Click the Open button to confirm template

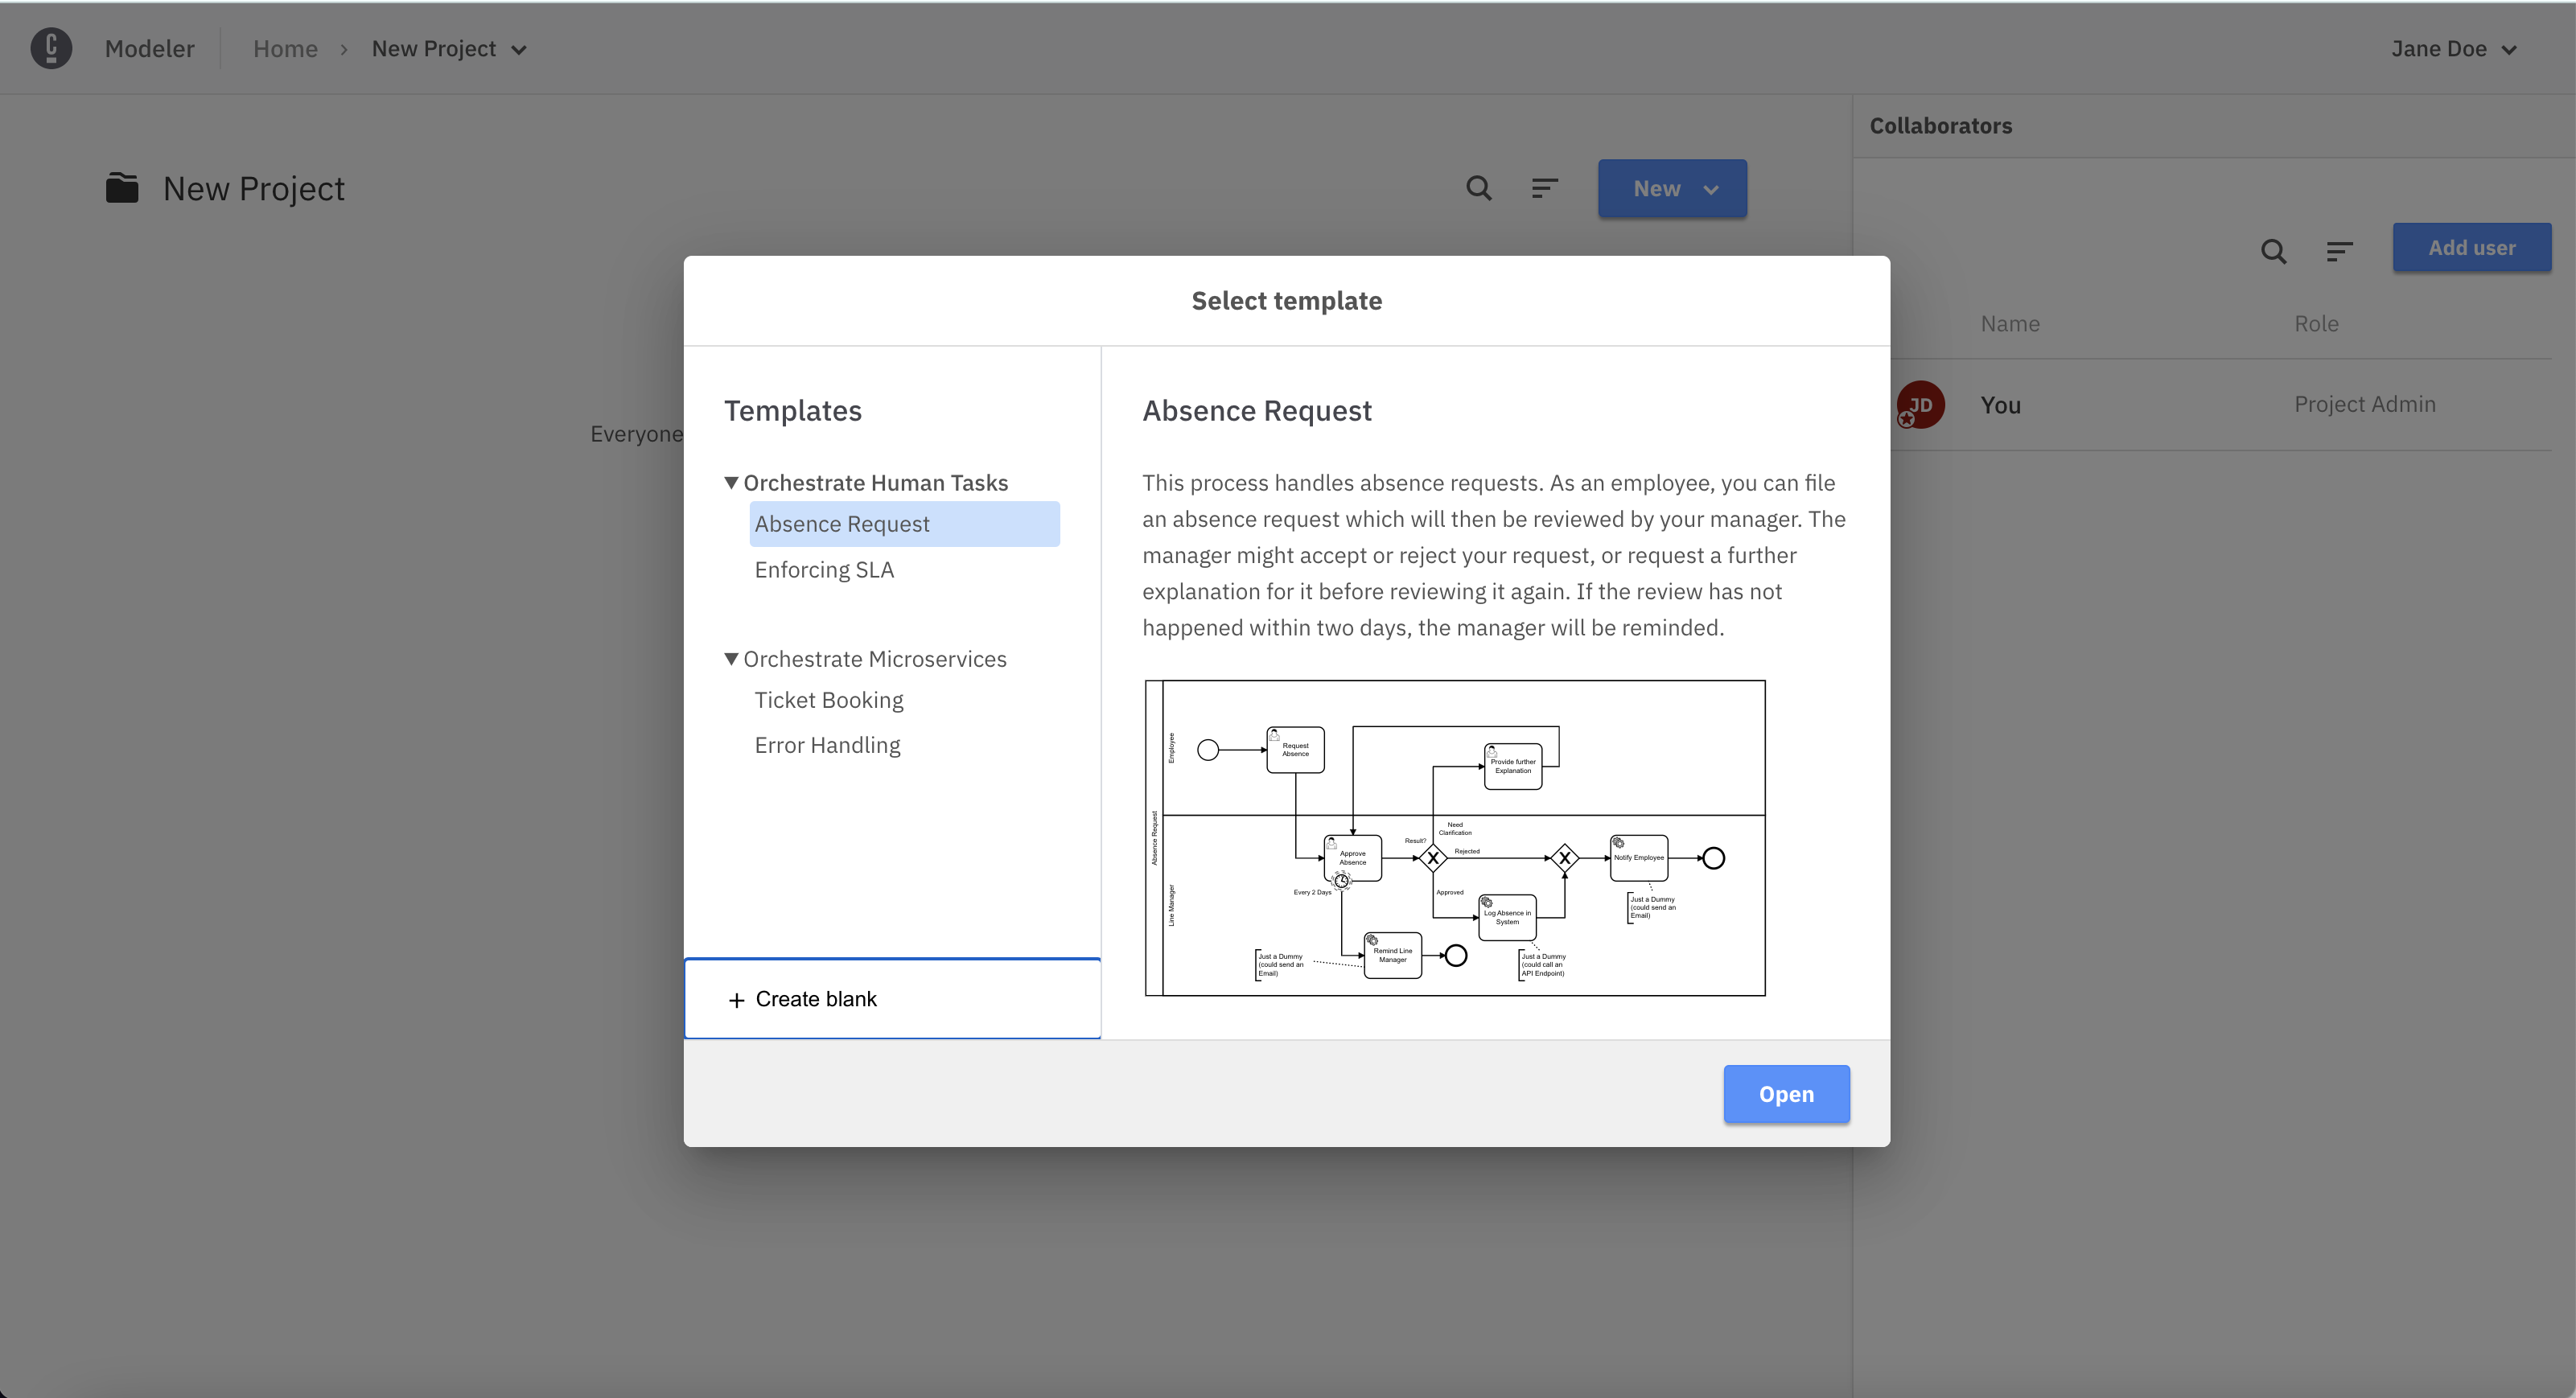[1788, 1093]
